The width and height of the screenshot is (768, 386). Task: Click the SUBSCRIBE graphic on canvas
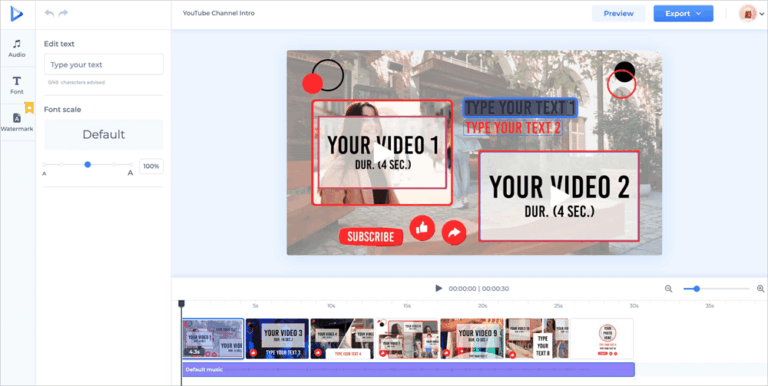point(371,237)
